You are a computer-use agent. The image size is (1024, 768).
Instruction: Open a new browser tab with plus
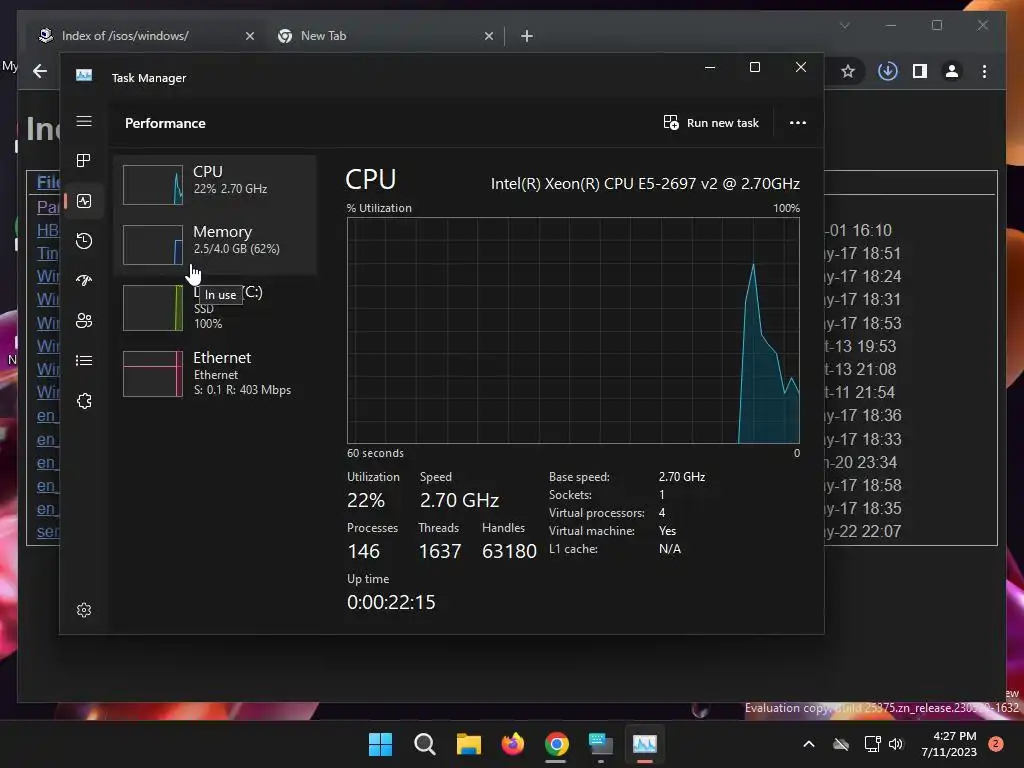point(527,37)
